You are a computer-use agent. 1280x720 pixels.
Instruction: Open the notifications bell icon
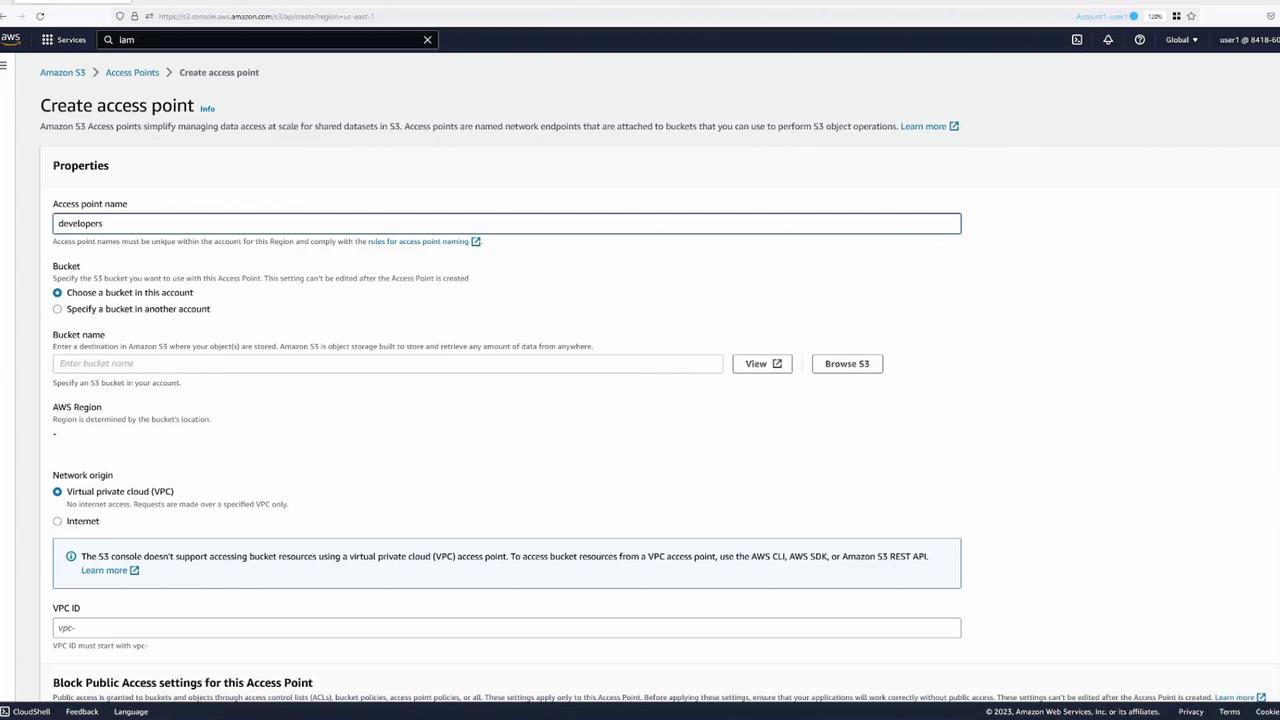1108,40
